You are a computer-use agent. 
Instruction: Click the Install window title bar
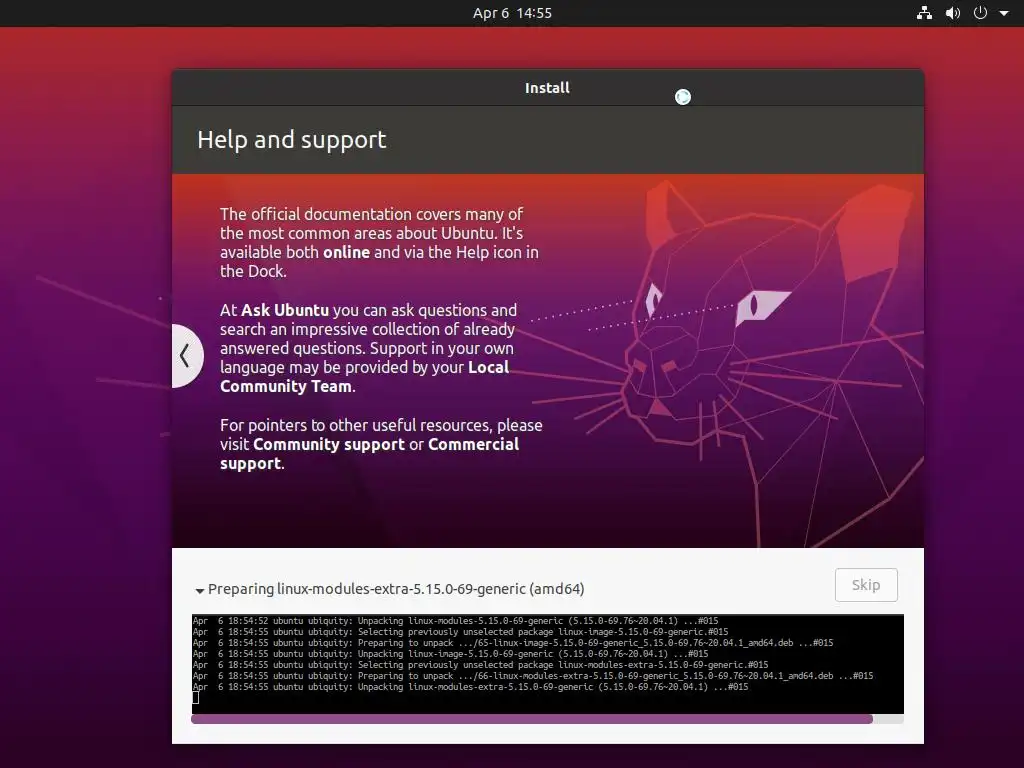(547, 88)
